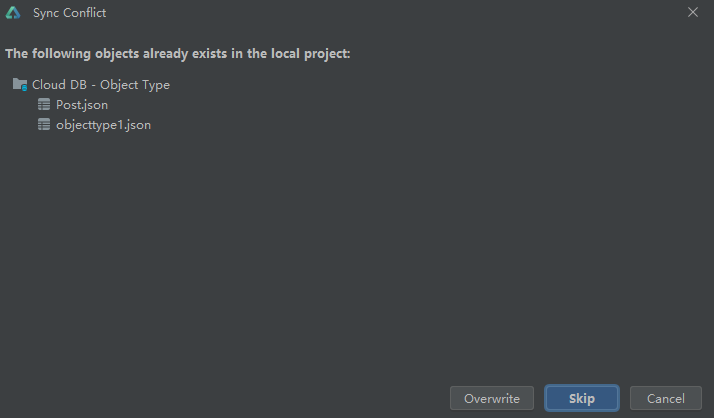
Task: Click the objecttype1.json table icon
Action: tap(44, 125)
